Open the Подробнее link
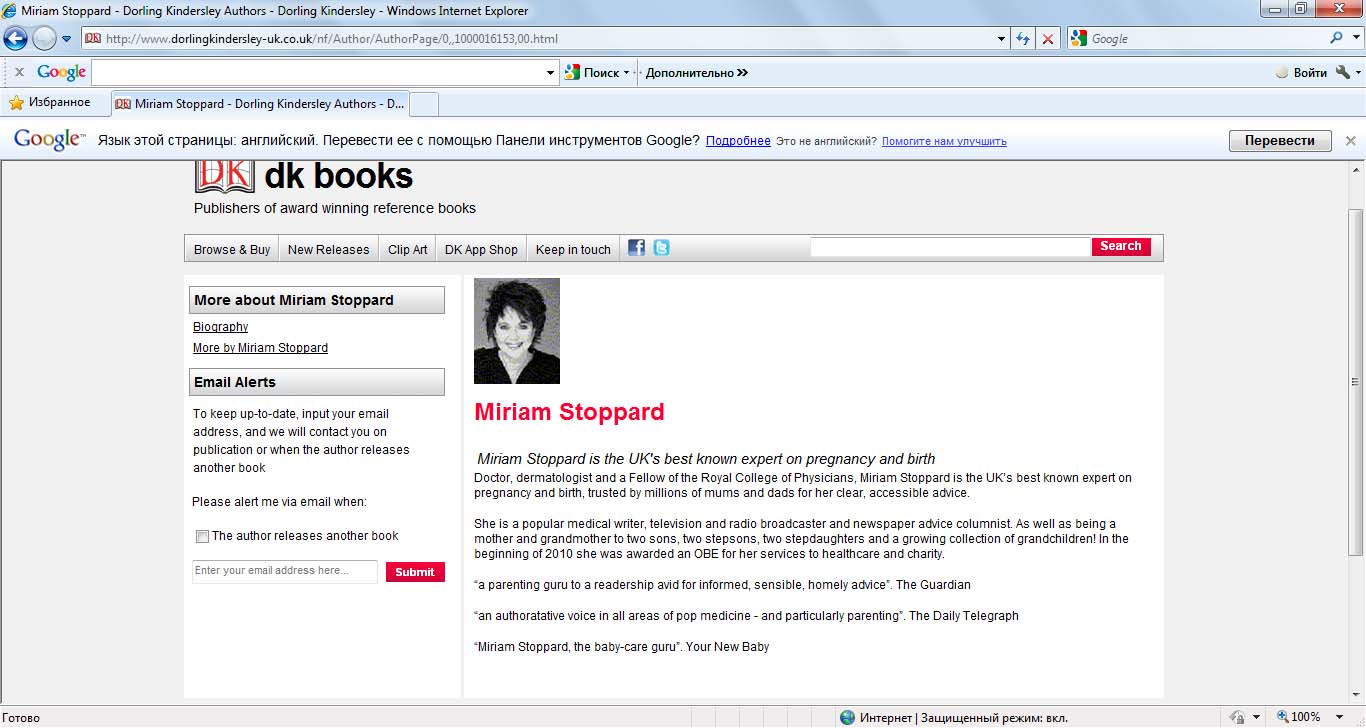 point(738,141)
